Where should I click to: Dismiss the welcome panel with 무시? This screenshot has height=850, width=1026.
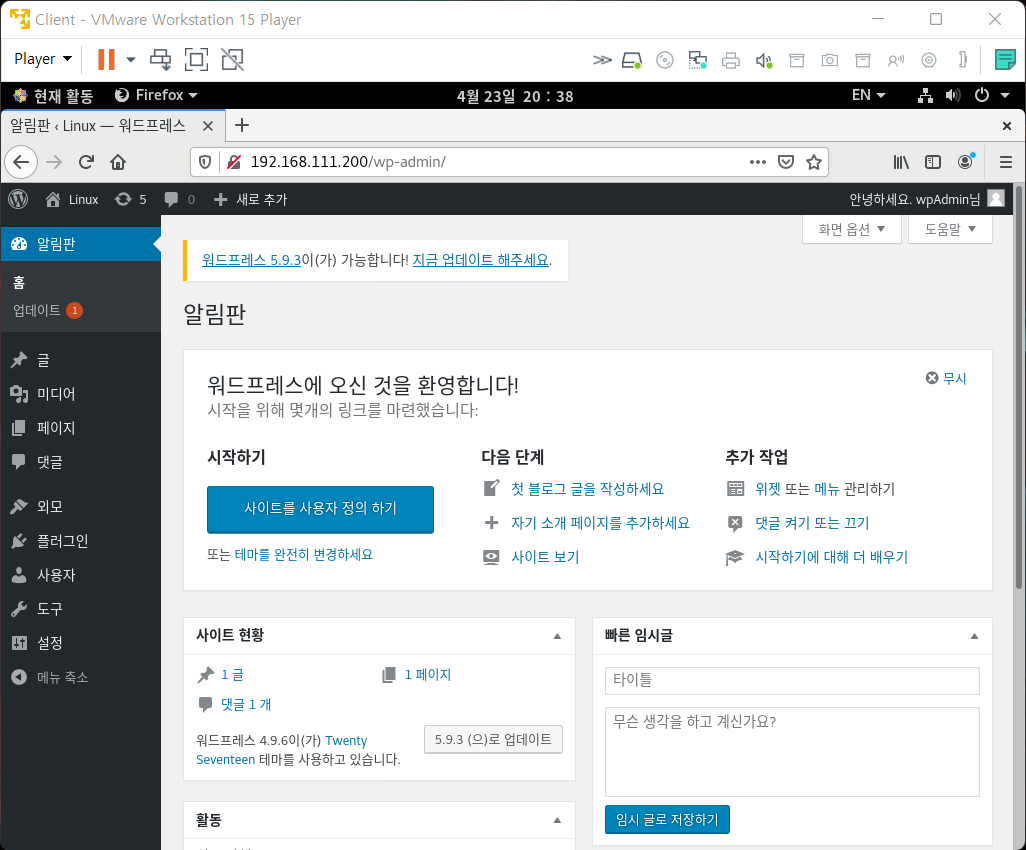[x=946, y=378]
